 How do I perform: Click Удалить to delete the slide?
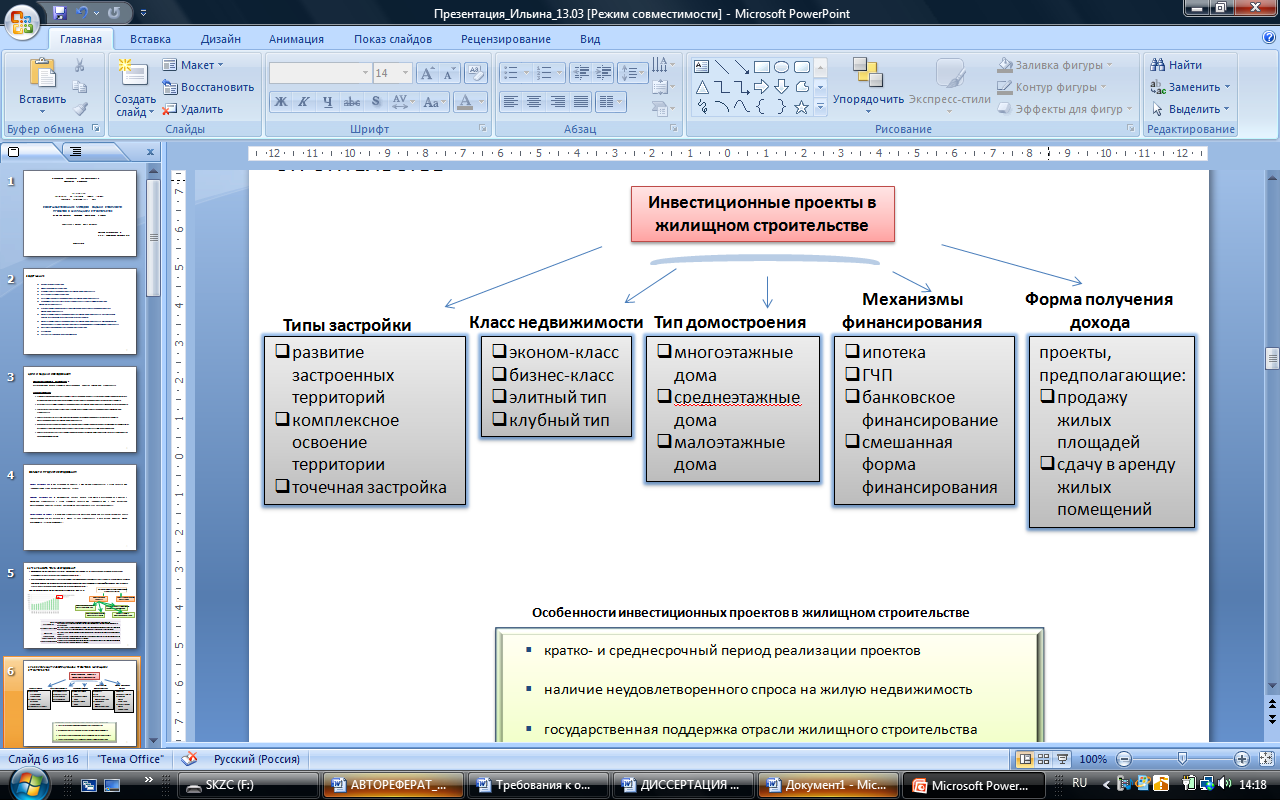194,109
